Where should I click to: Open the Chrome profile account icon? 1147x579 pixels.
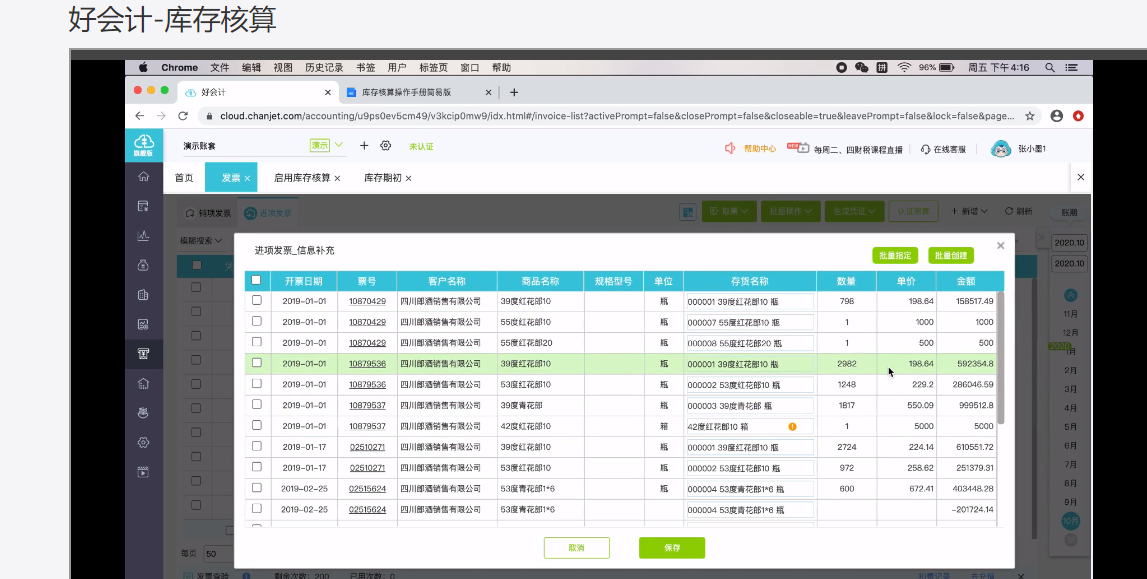(1056, 116)
